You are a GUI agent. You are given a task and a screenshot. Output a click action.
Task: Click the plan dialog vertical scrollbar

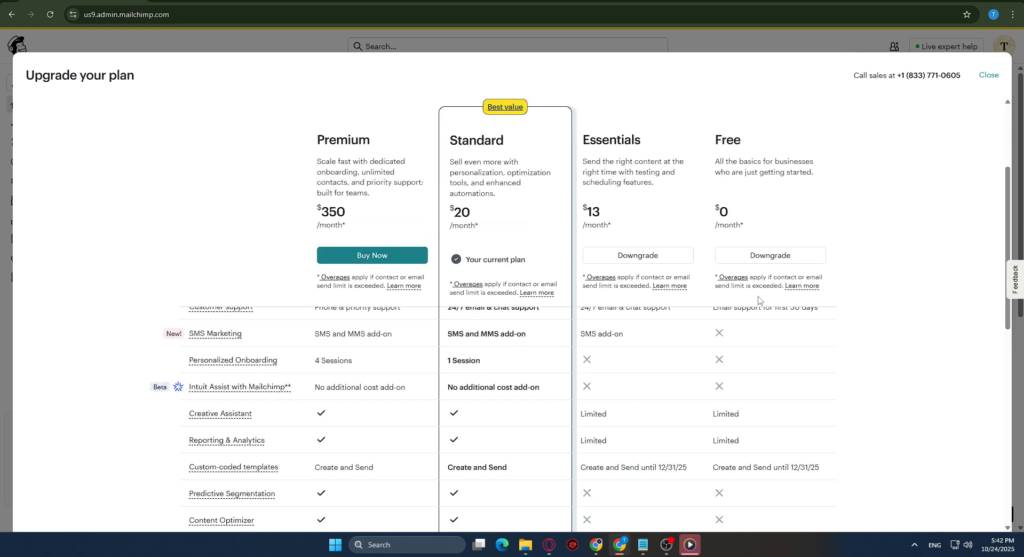[1008, 248]
